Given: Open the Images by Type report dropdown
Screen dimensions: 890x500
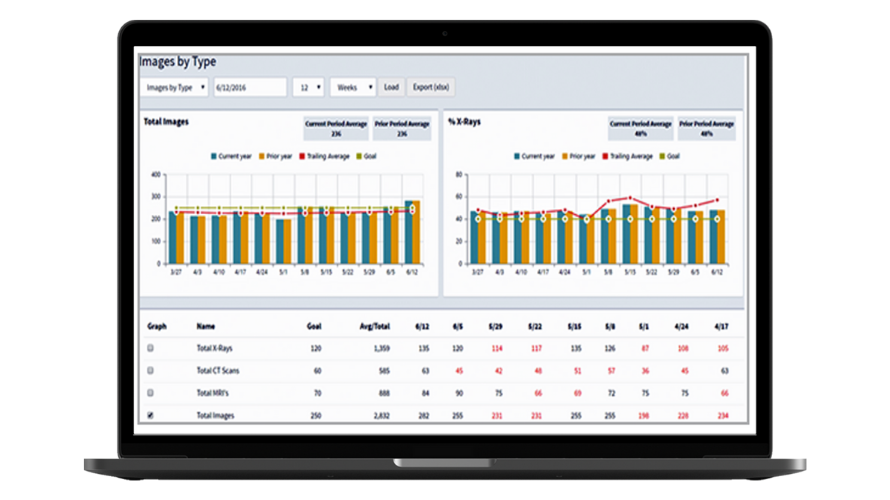Looking at the screenshot, I should (175, 88).
